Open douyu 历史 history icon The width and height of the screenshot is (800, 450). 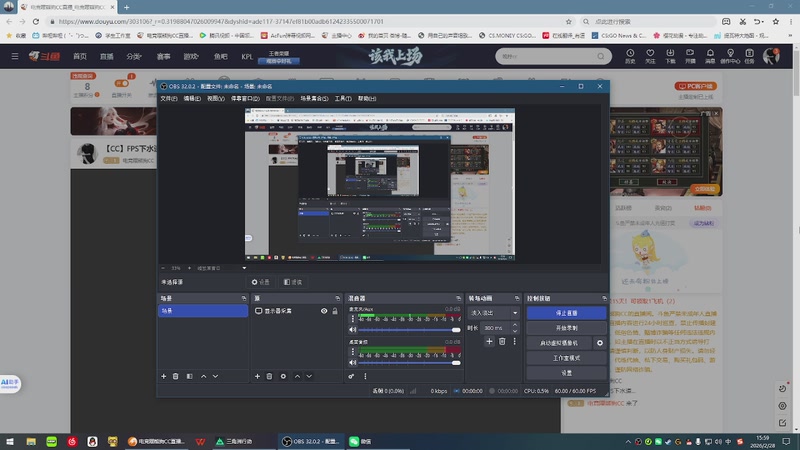point(630,56)
